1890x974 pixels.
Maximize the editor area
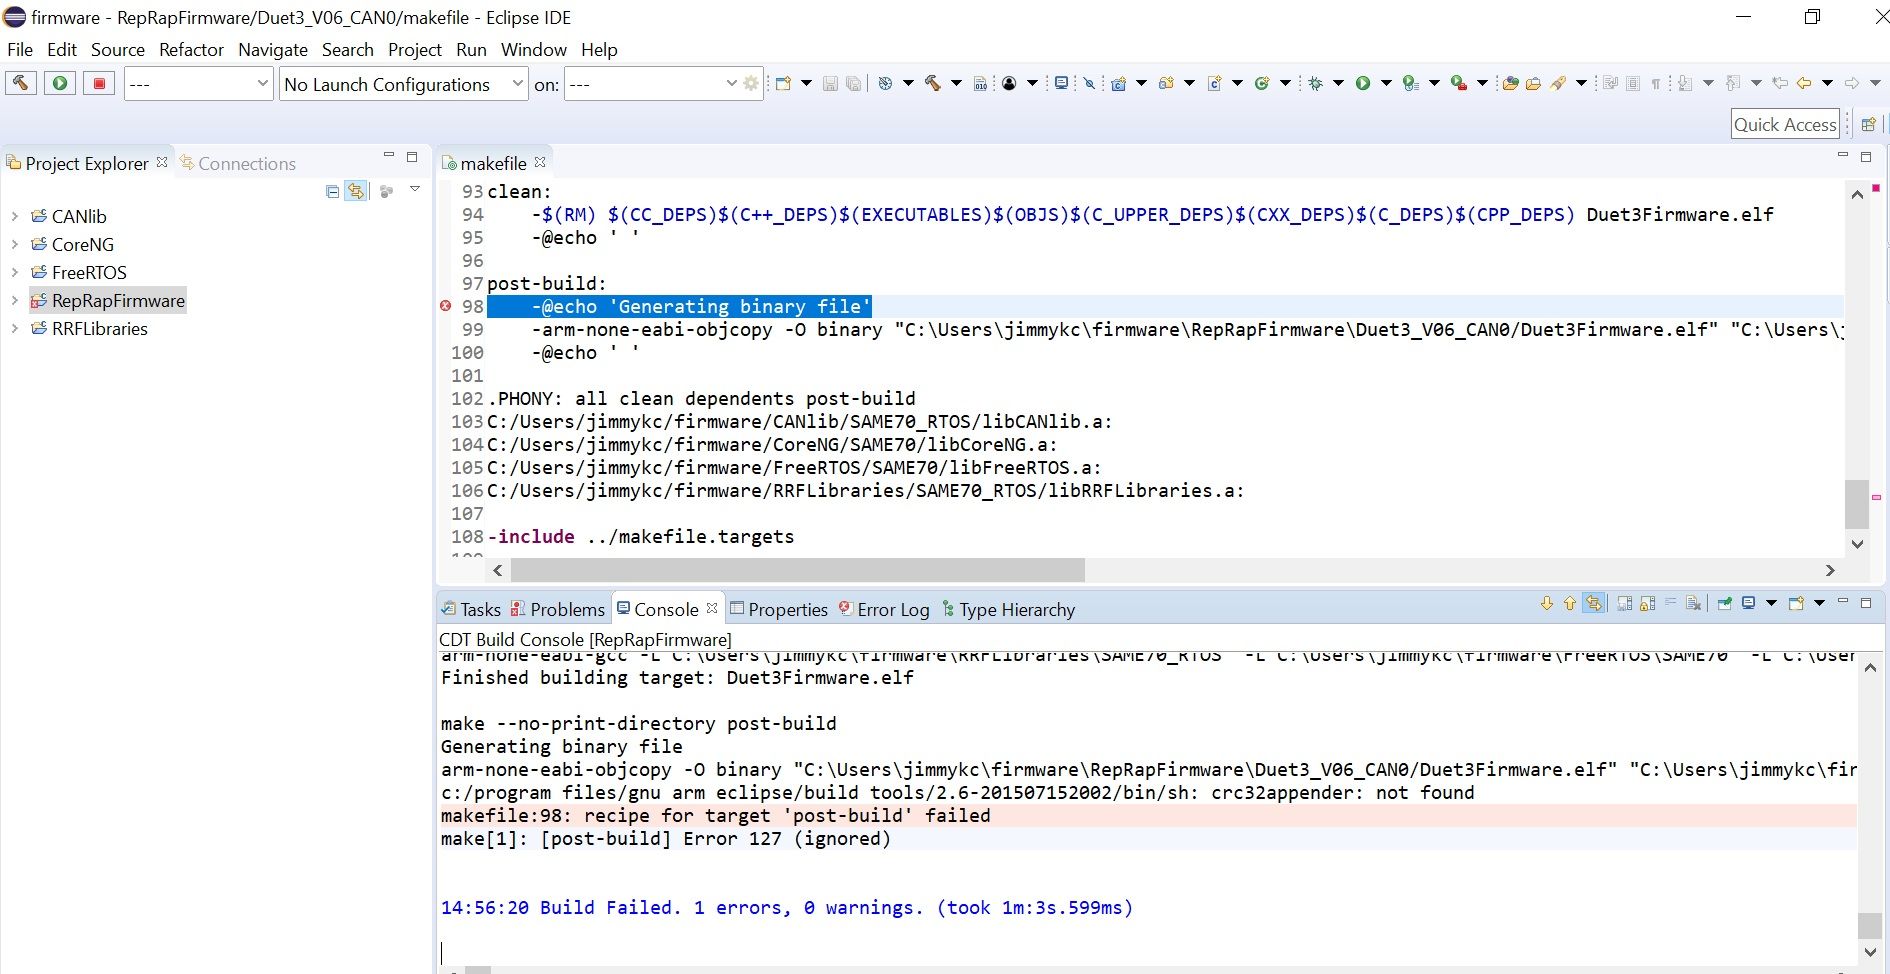pyautogui.click(x=1866, y=156)
